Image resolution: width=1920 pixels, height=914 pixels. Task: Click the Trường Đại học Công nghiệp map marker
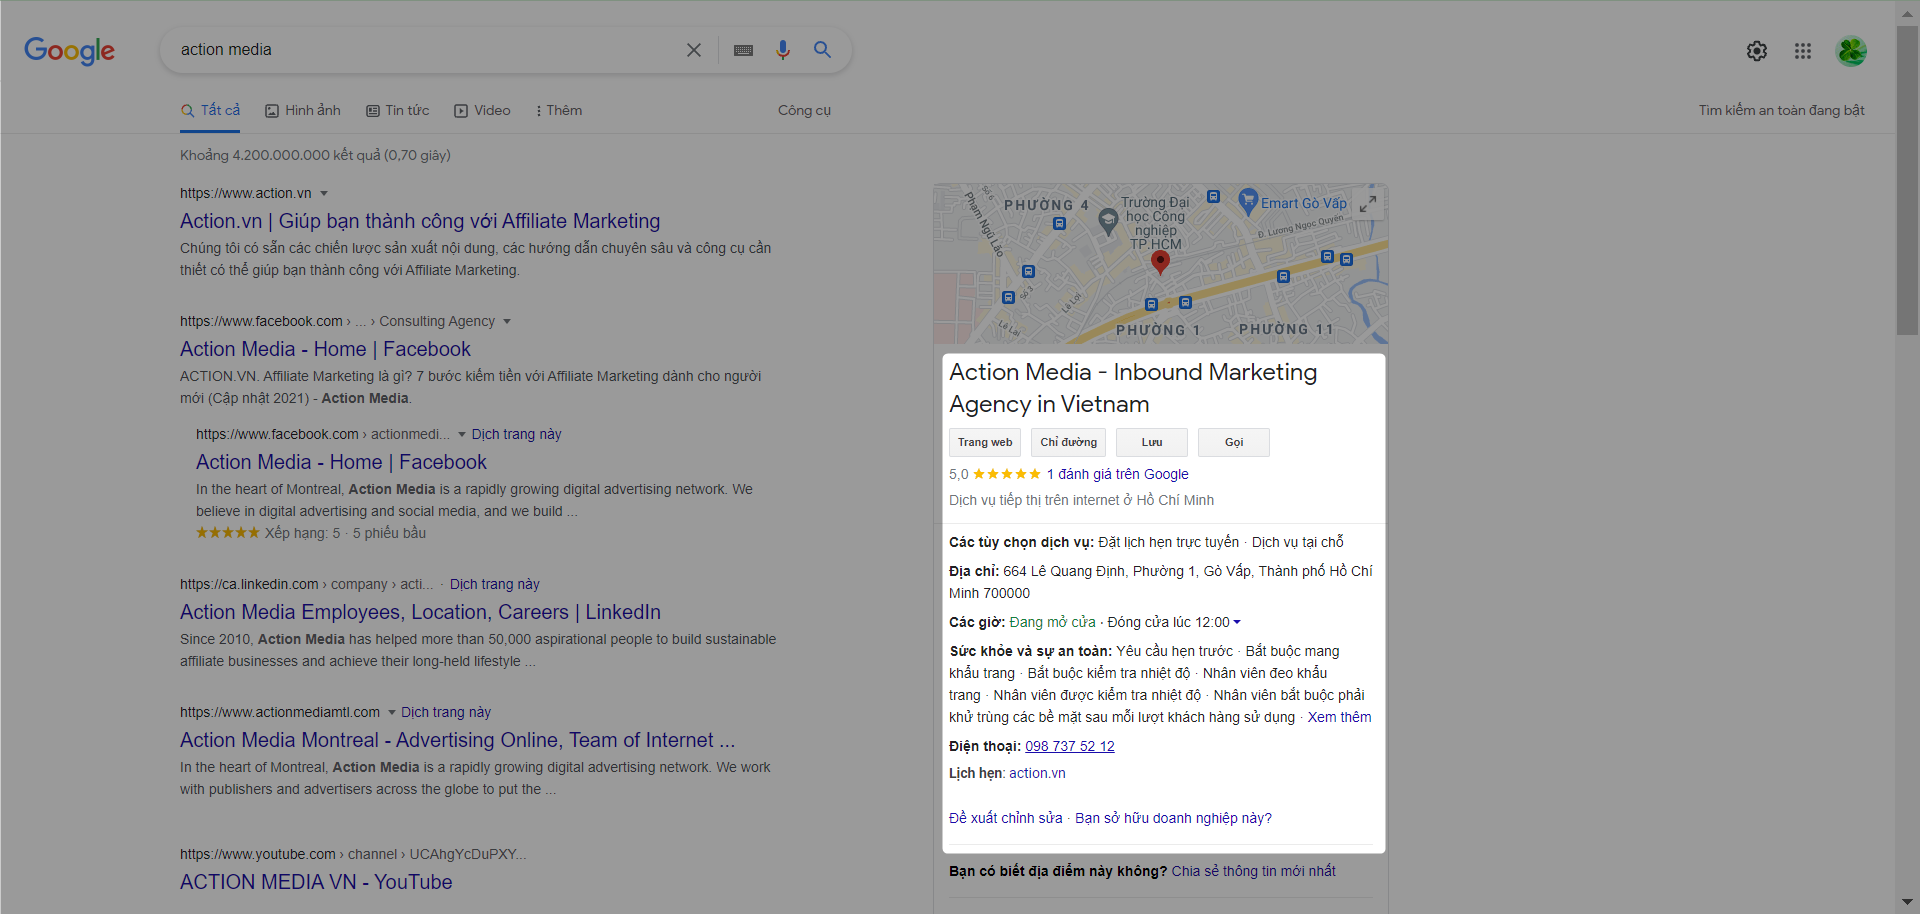coord(1108,221)
